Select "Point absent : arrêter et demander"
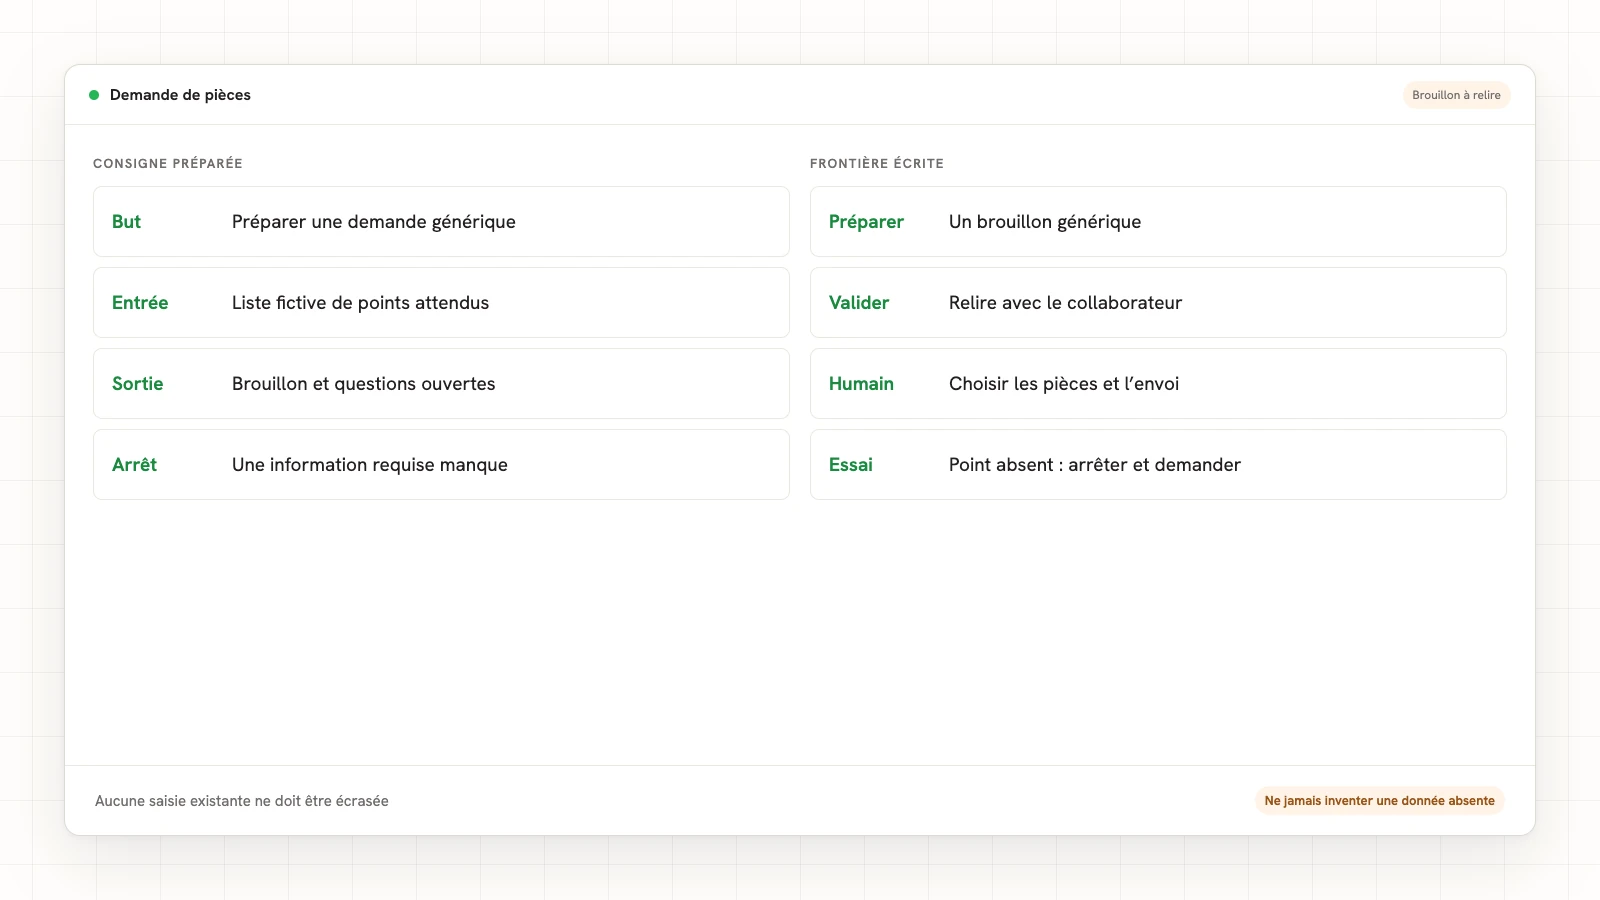Viewport: 1600px width, 900px height. click(1095, 465)
